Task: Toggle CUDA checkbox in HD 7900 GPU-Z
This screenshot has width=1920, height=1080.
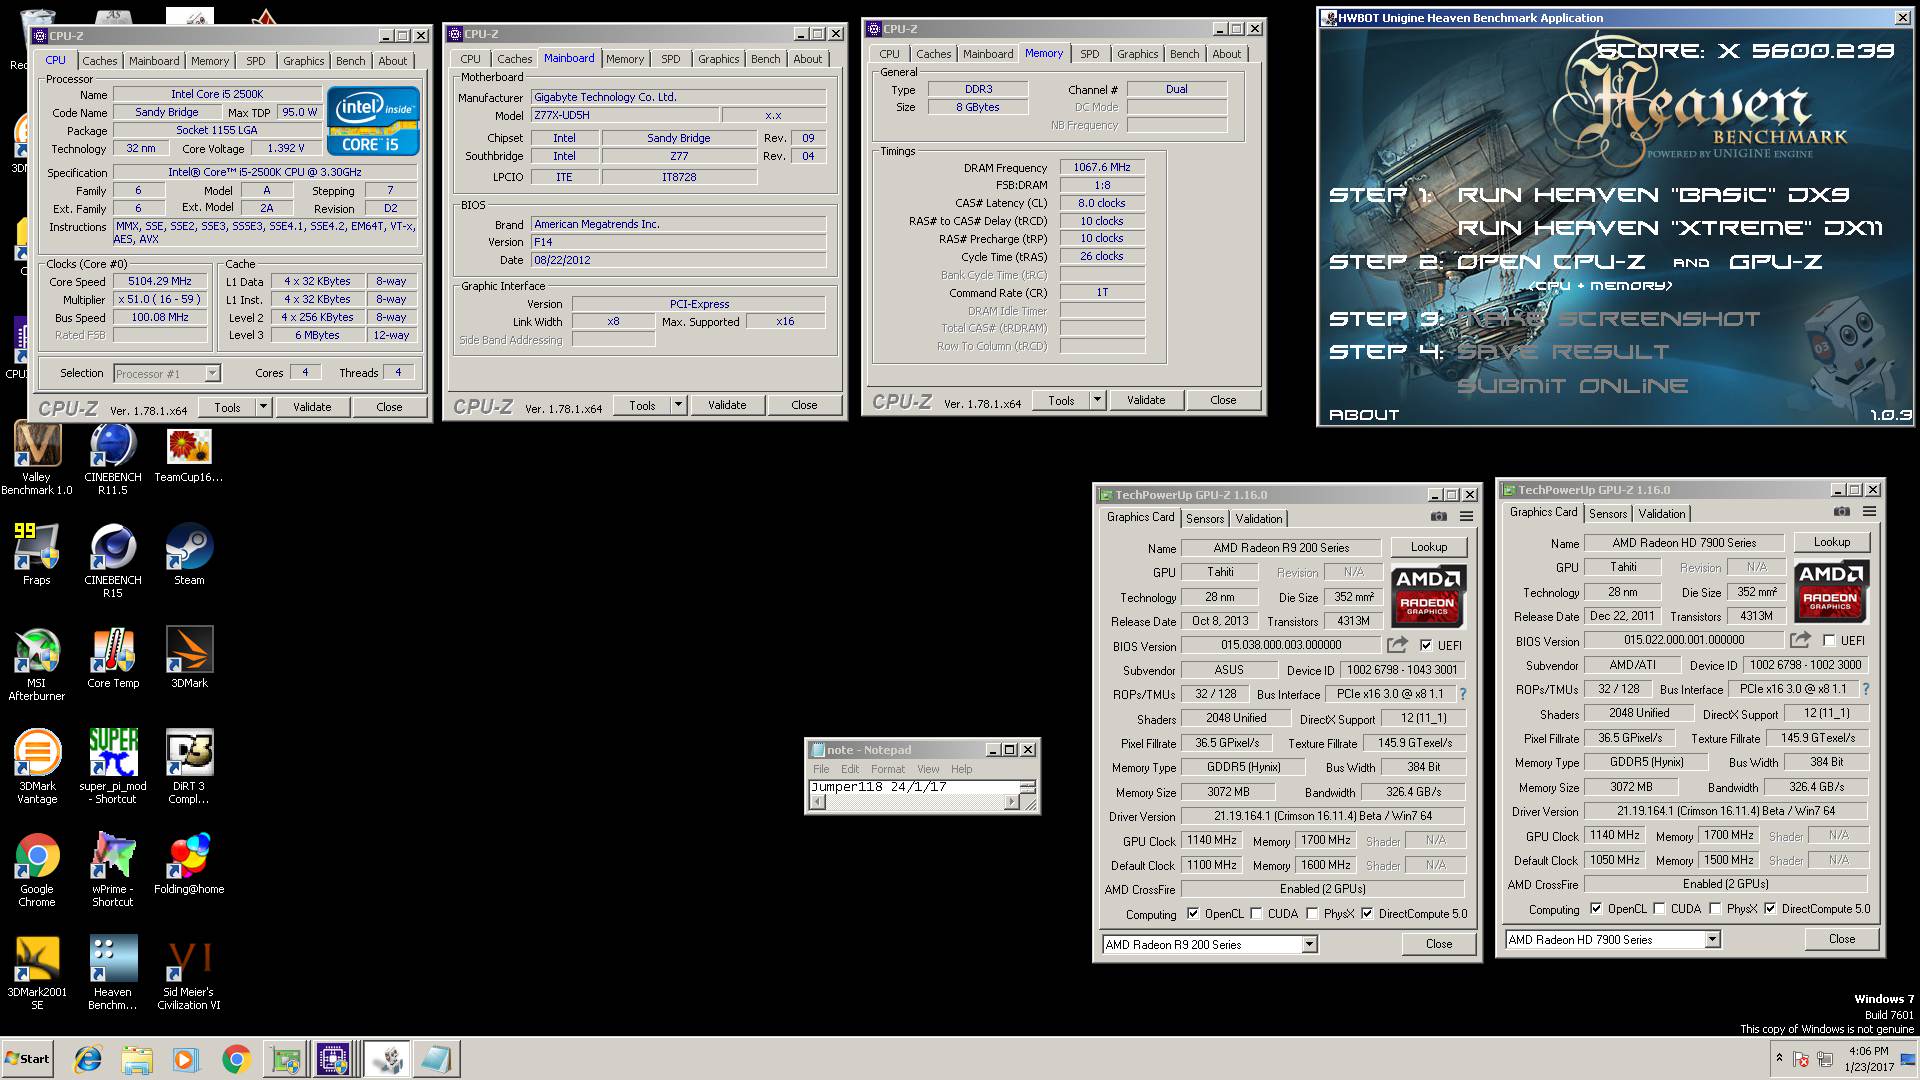Action: (1659, 909)
